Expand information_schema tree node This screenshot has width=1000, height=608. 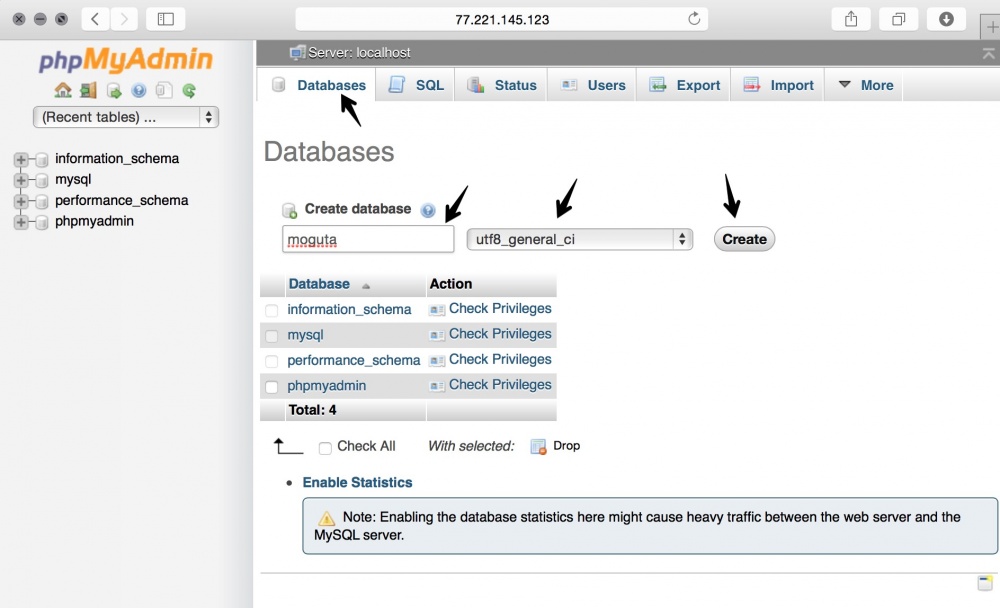pos(21,159)
